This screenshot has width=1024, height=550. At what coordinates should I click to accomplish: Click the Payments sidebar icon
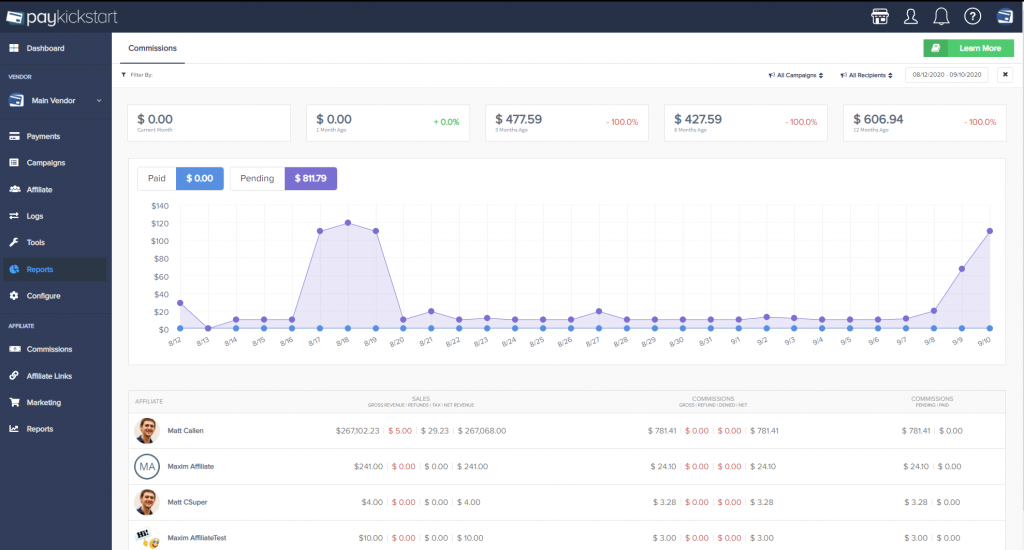click(14, 136)
